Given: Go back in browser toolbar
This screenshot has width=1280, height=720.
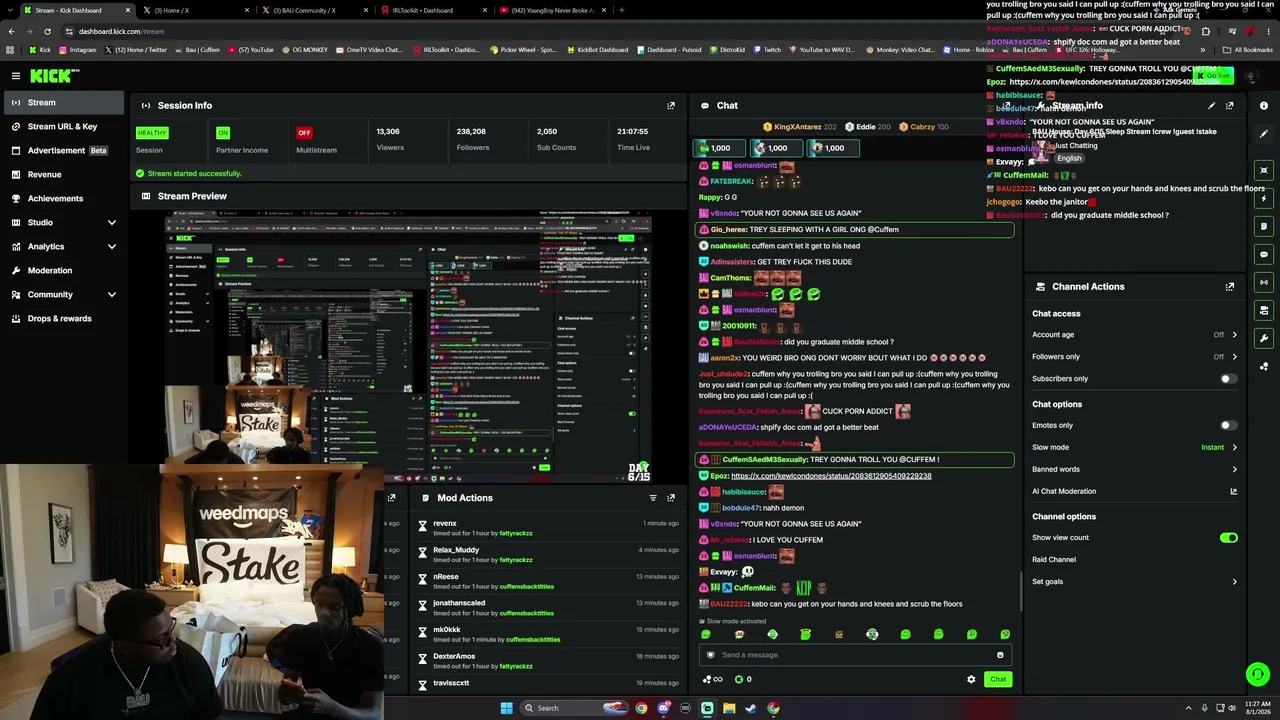Looking at the screenshot, I should pos(11,31).
